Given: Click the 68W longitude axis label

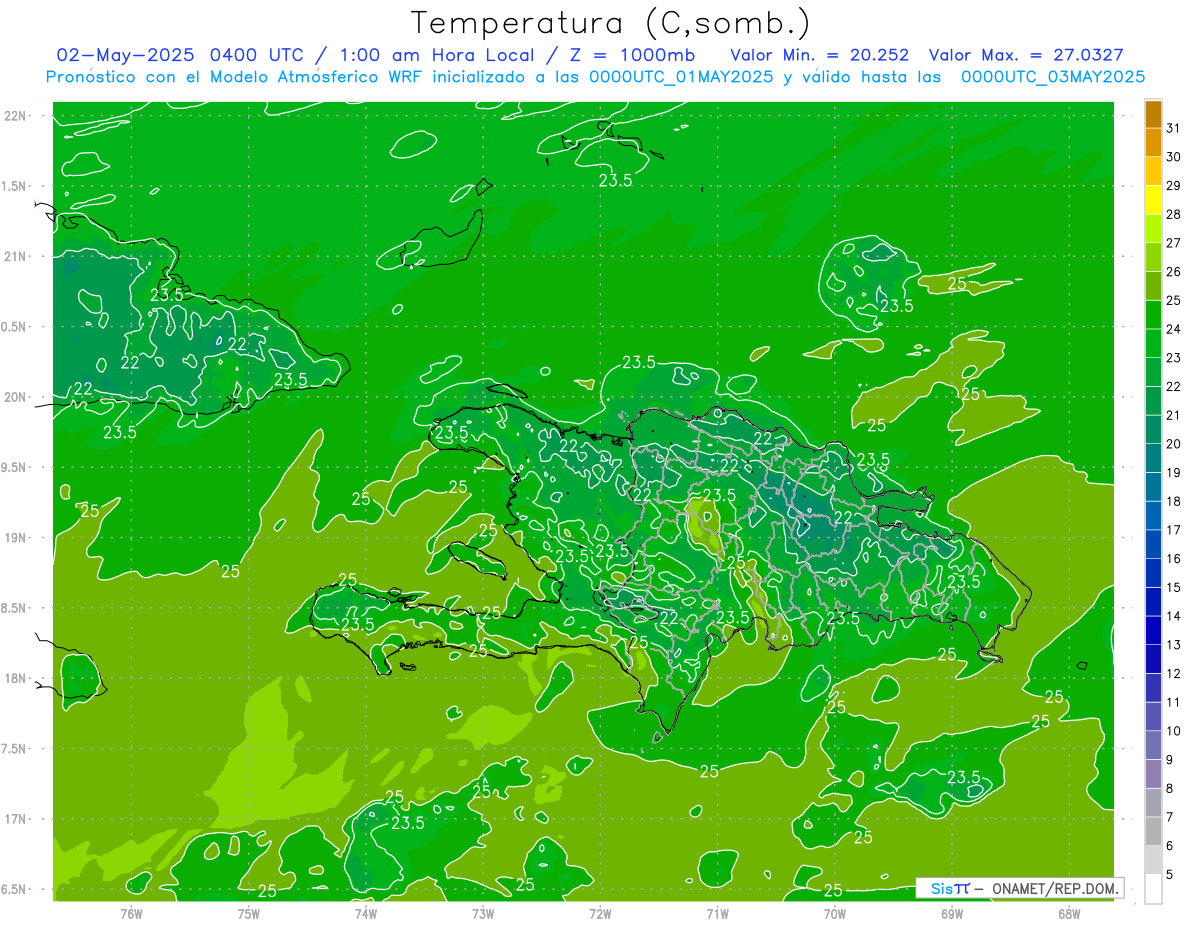Looking at the screenshot, I should click(x=1069, y=914).
